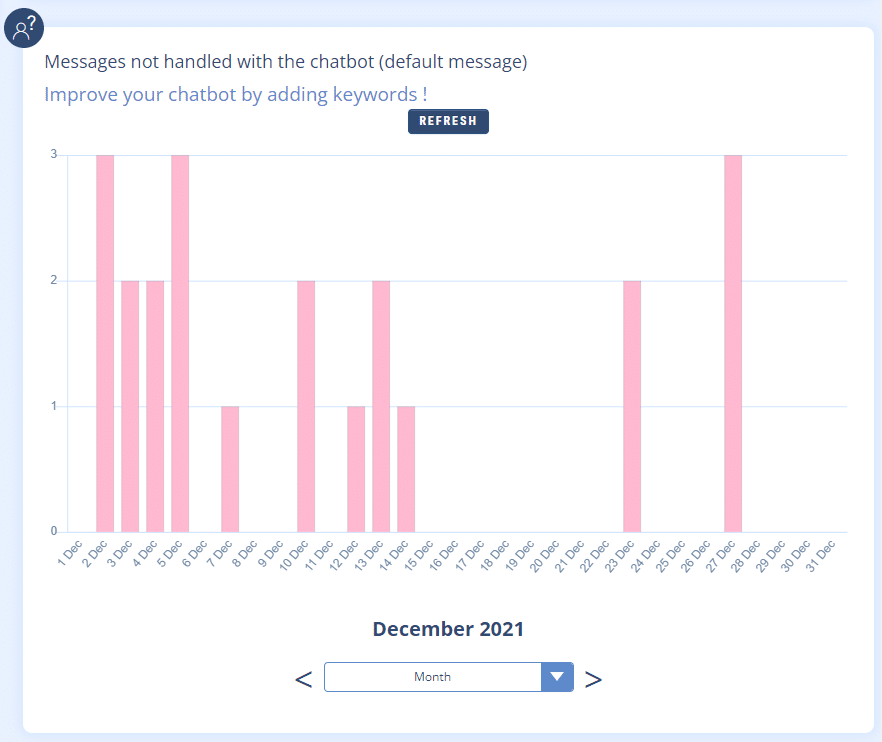Go to the previous month arrow

304,679
